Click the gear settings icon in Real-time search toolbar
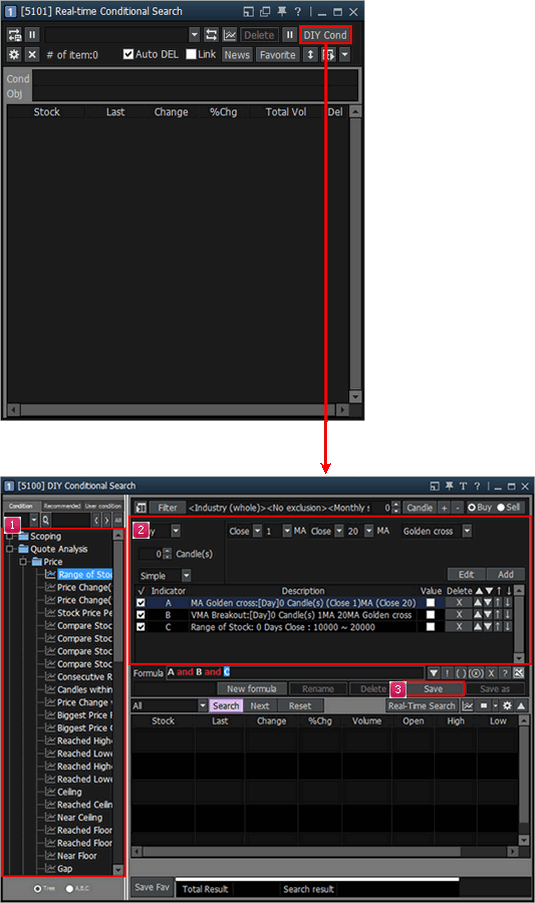 14,55
